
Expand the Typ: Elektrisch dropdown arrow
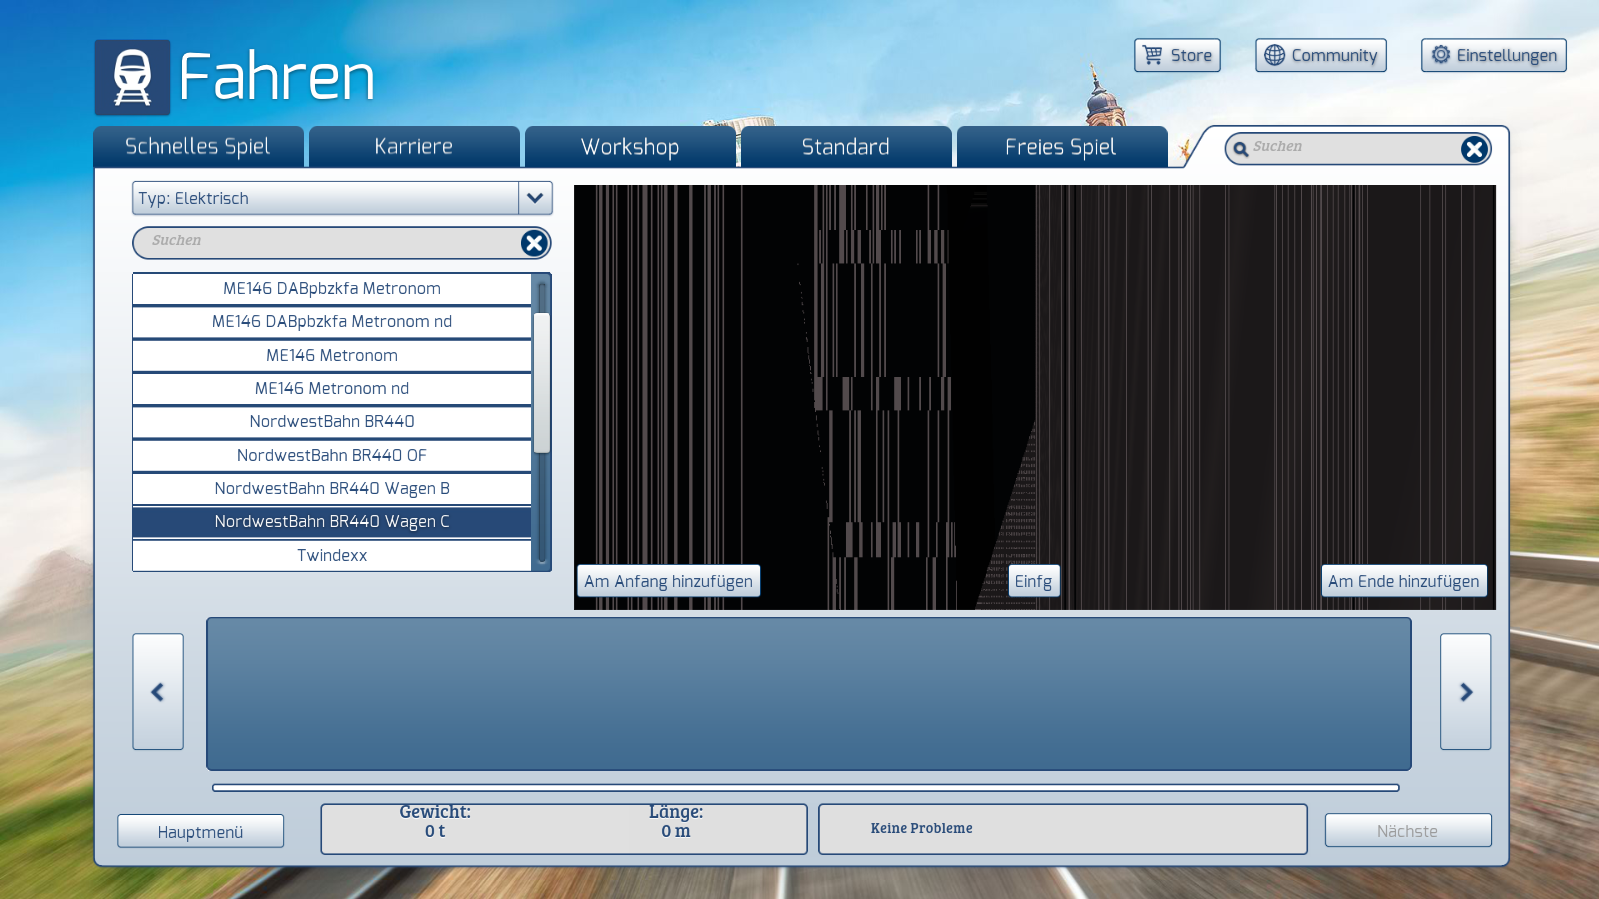coord(535,198)
